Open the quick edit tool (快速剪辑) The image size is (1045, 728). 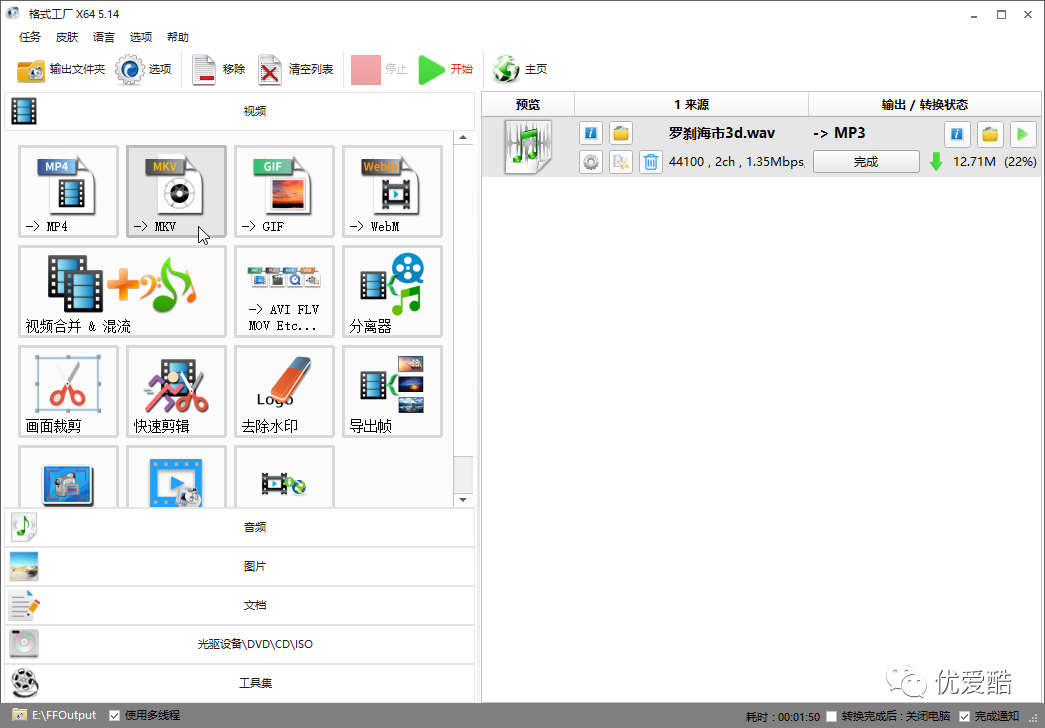176,391
